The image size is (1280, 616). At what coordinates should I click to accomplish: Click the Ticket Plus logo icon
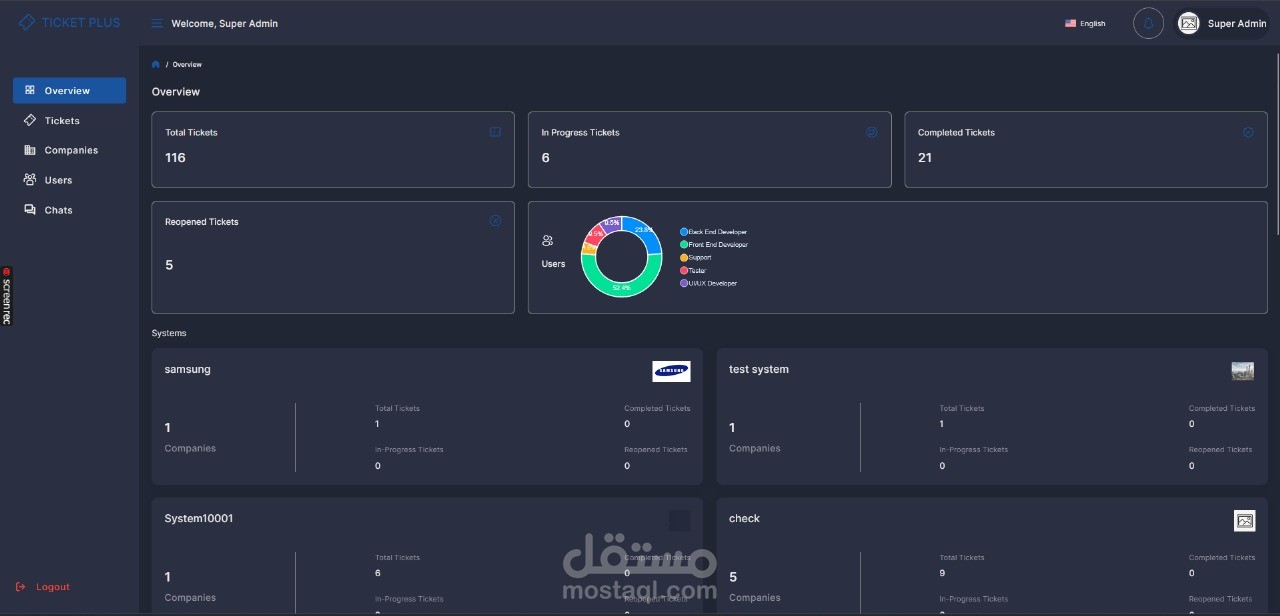(x=27, y=22)
